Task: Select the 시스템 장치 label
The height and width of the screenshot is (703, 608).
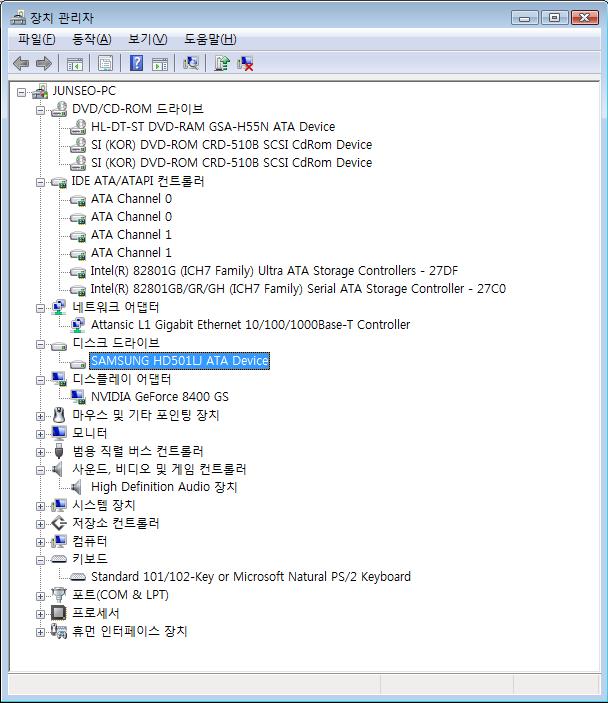Action: pyautogui.click(x=104, y=505)
